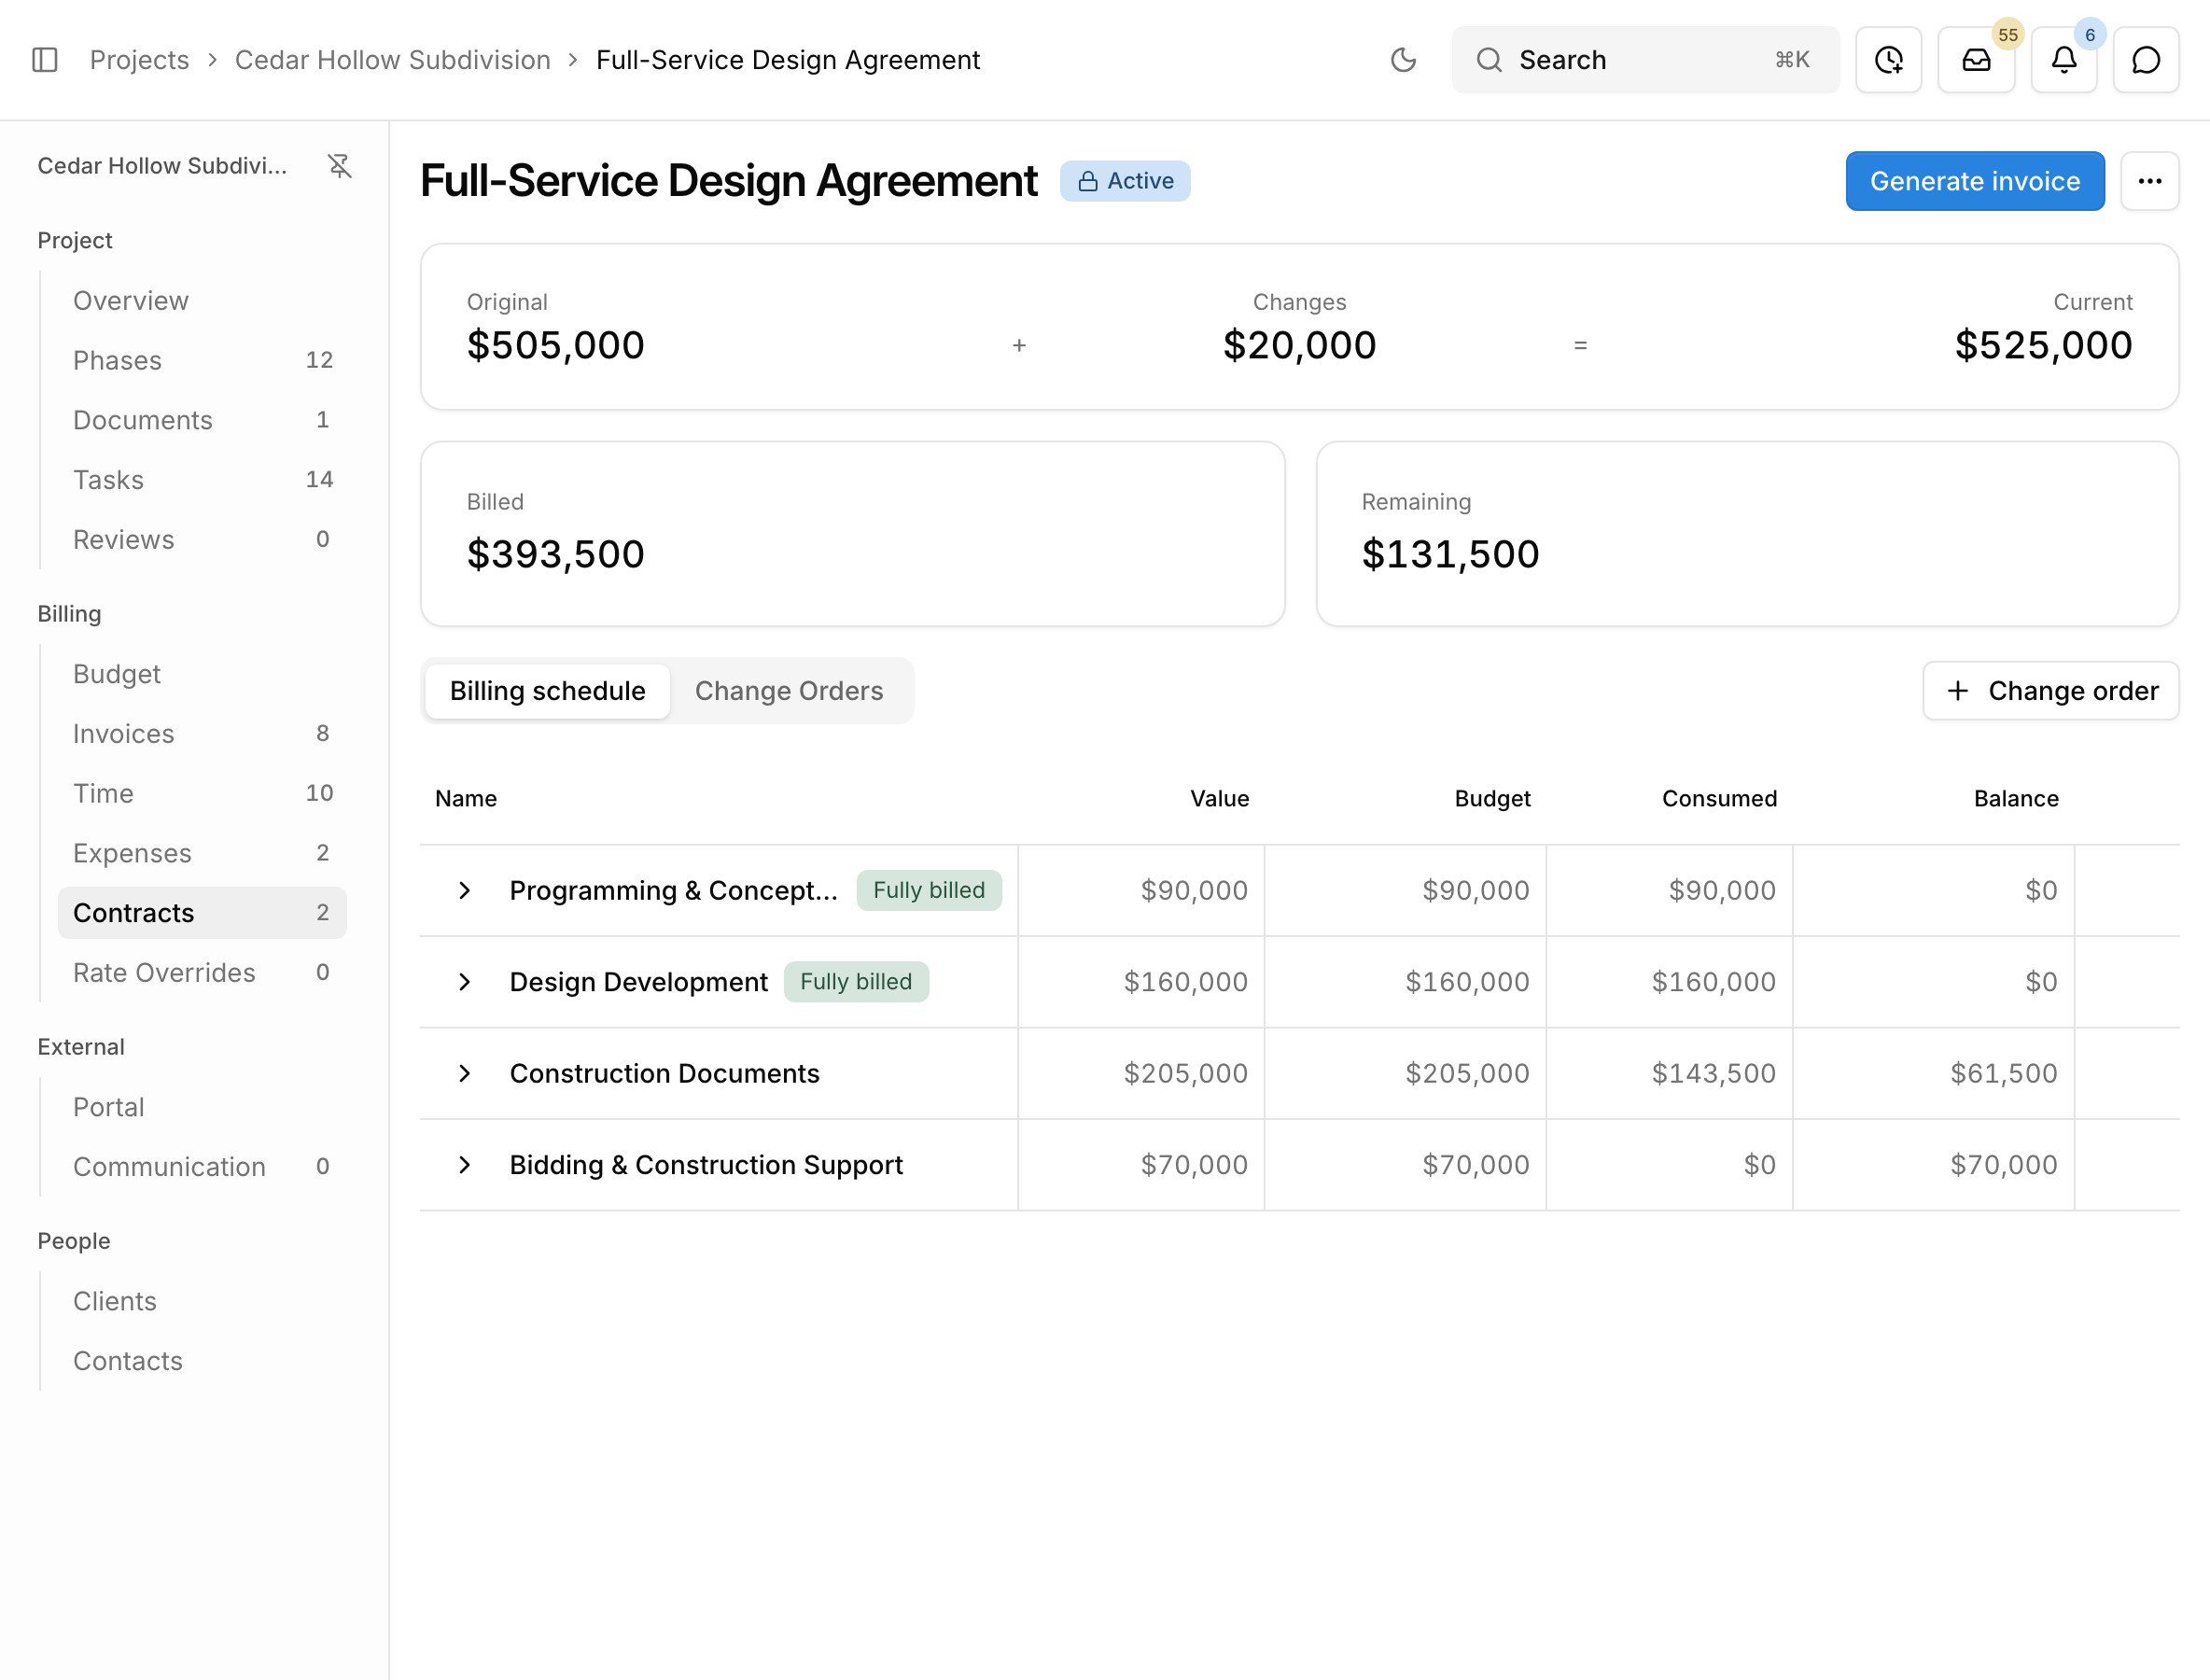Unpin the Cedar Hollow sidebar project

pyautogui.click(x=340, y=166)
